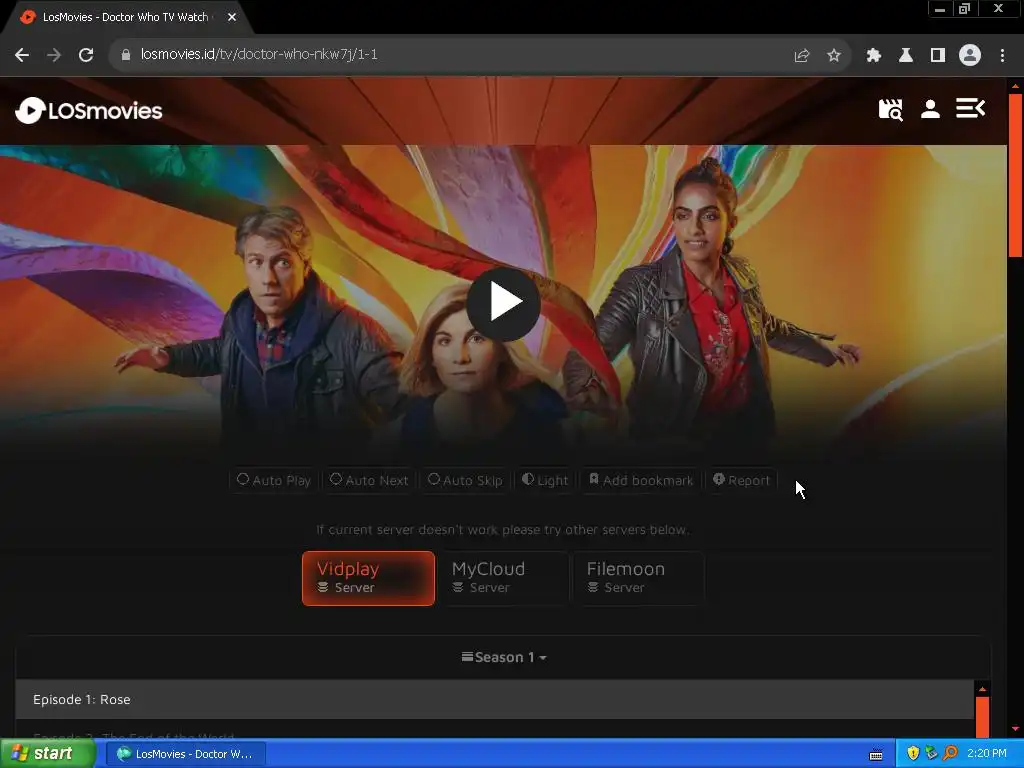The image size is (1024, 768).
Task: Open the user account icon on the site
Action: pyautogui.click(x=930, y=109)
